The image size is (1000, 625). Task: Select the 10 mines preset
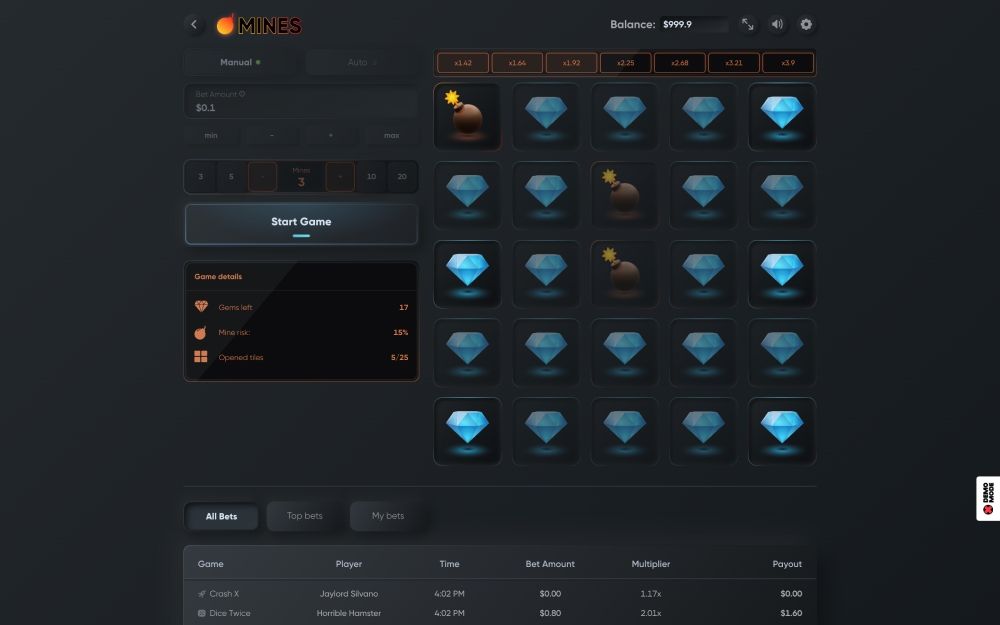point(371,177)
